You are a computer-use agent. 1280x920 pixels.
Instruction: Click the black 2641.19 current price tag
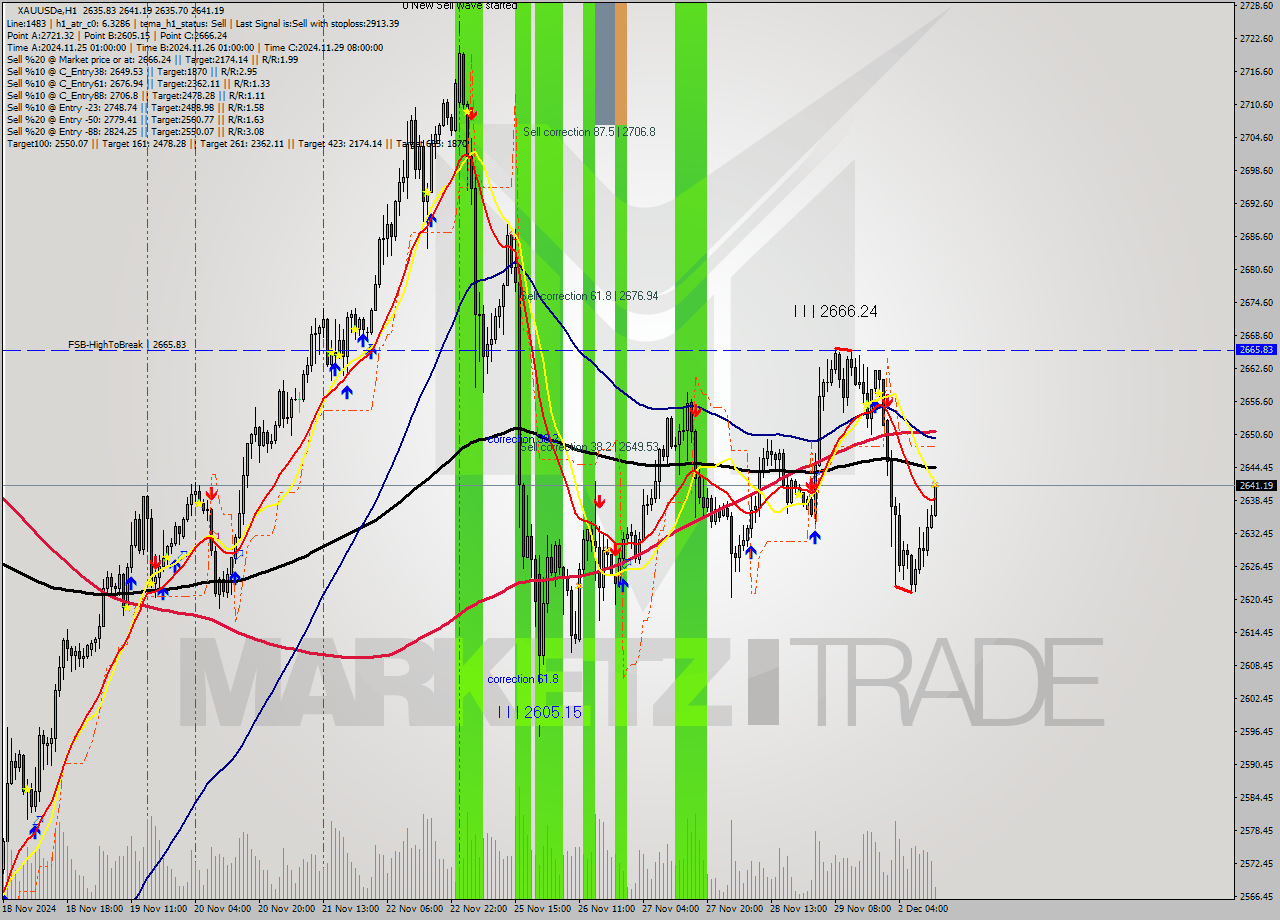point(1256,485)
